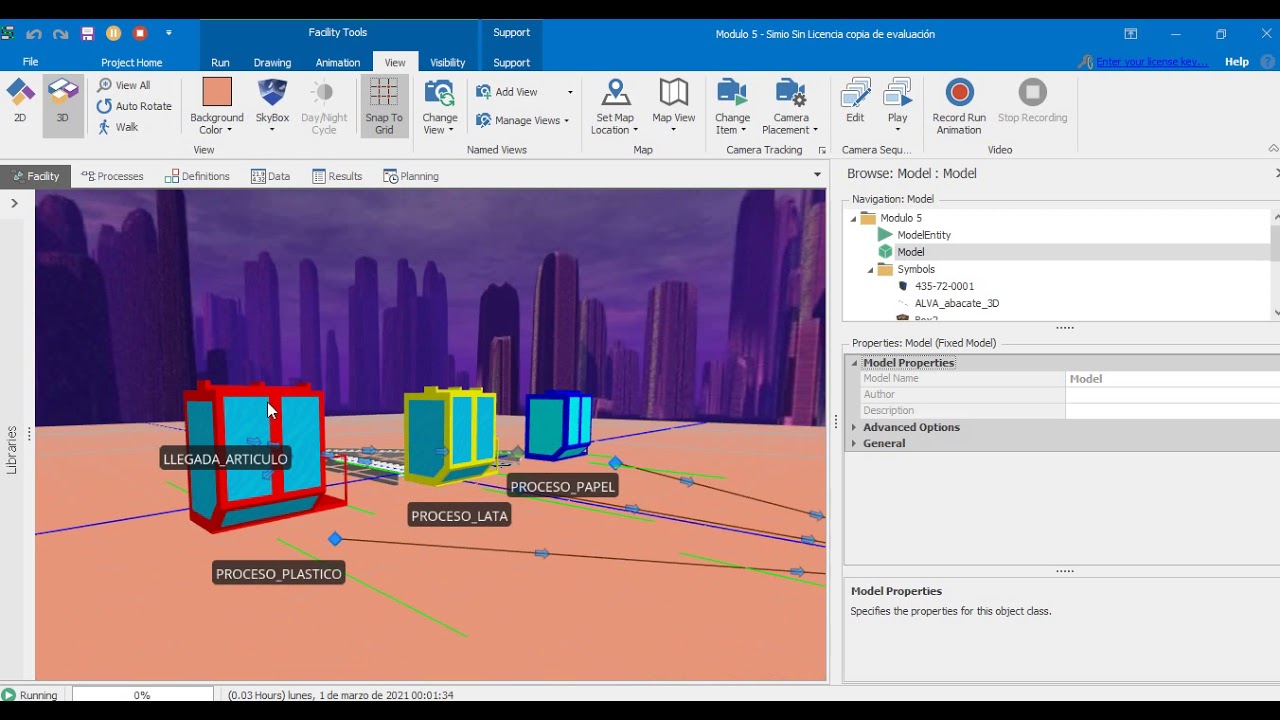
Task: Stop the simulation run
Action: [x=140, y=33]
